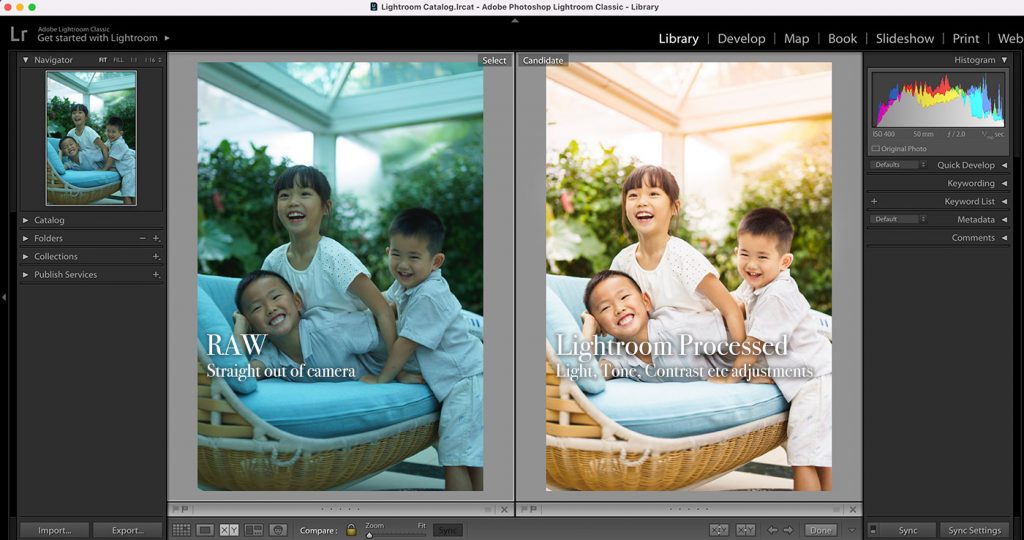Click the Navigator preview thumbnail

(x=91, y=138)
